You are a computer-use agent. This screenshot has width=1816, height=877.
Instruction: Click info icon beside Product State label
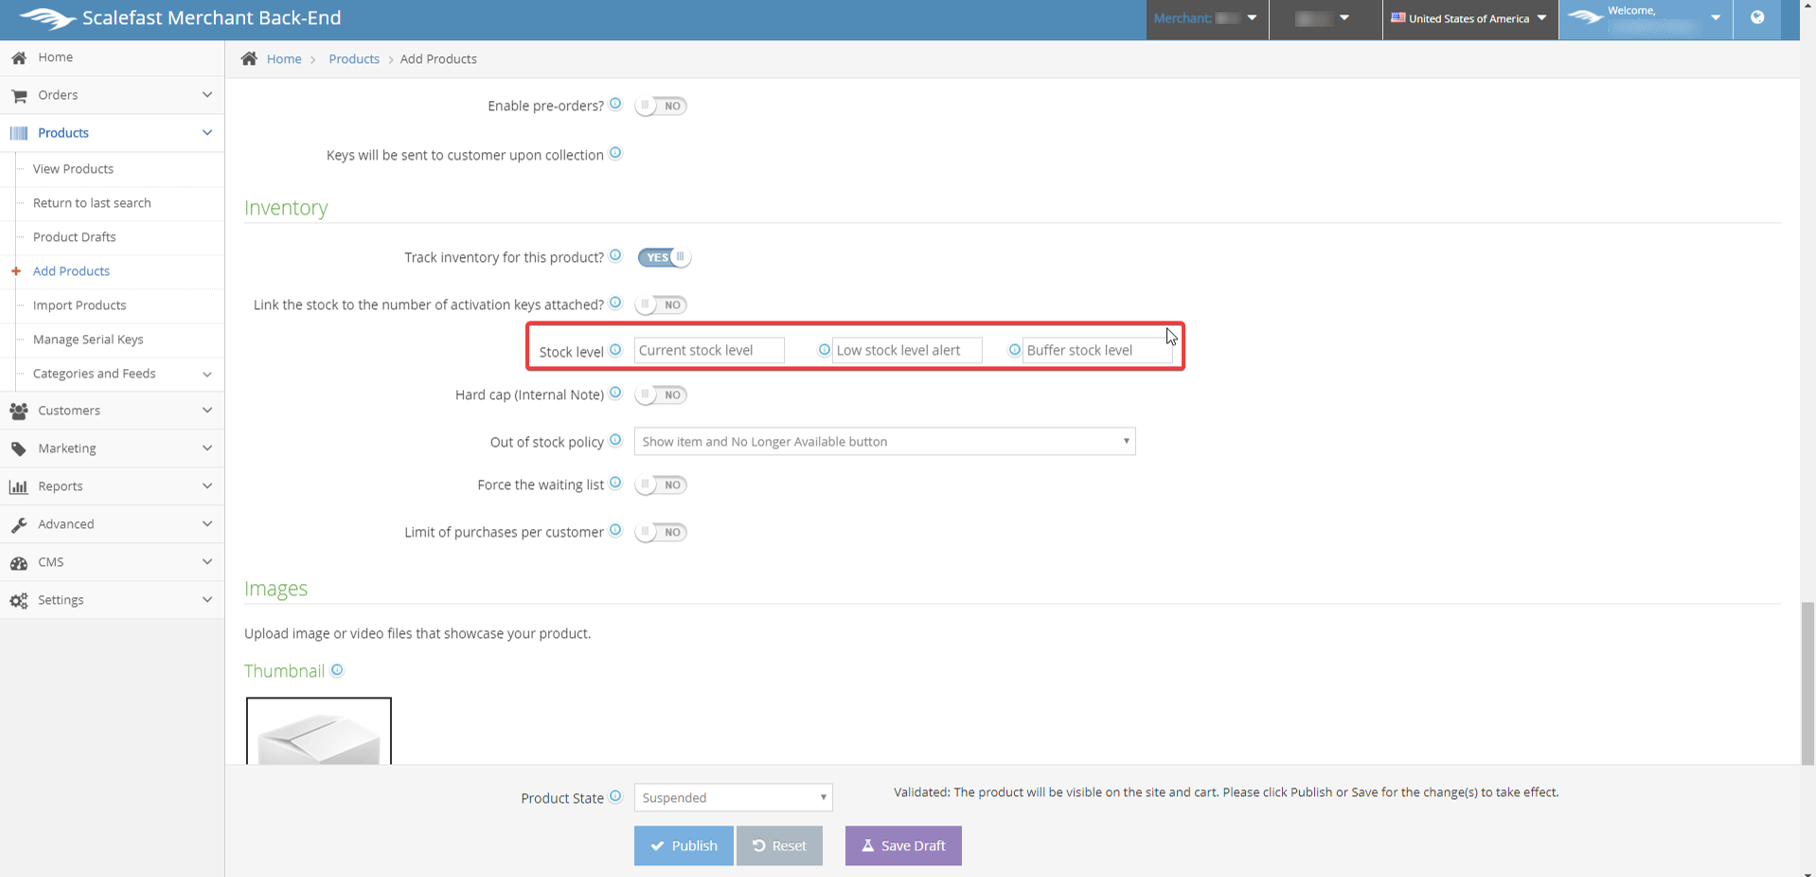616,797
